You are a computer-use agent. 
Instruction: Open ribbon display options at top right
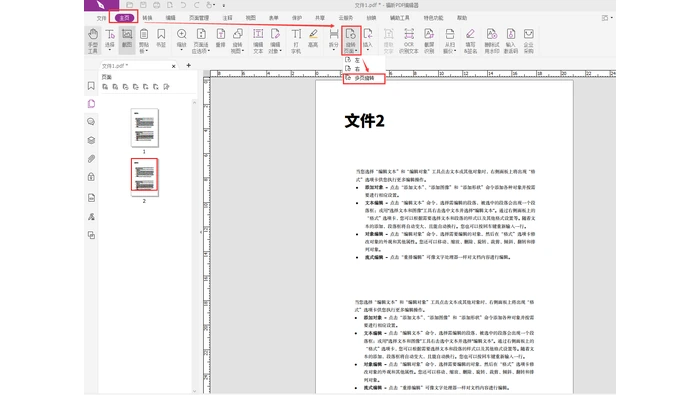tap(607, 18)
